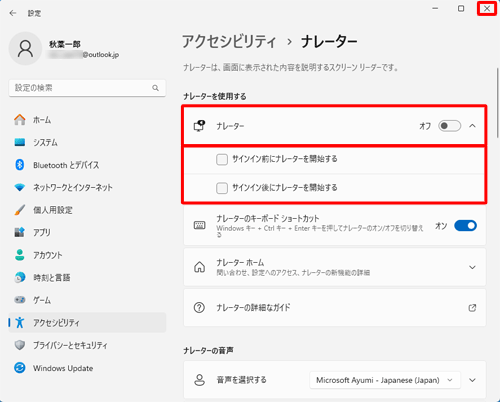Screen dimensions: 500x402
Task: Click the ナレーター screen-reader icon
Action: point(199,126)
